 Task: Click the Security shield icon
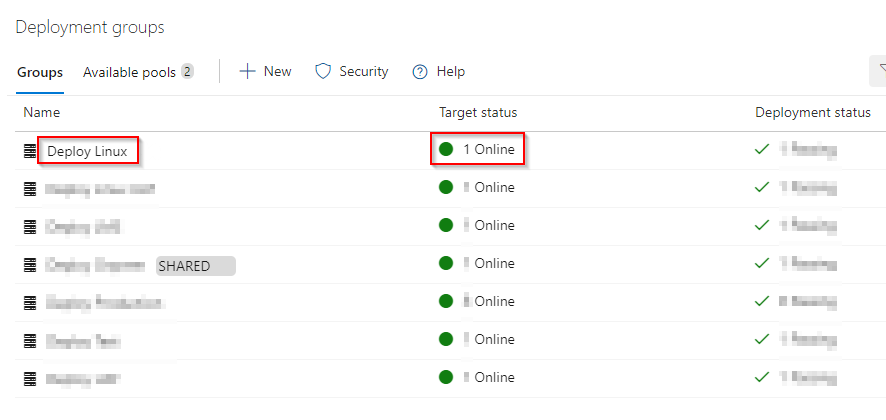(323, 71)
